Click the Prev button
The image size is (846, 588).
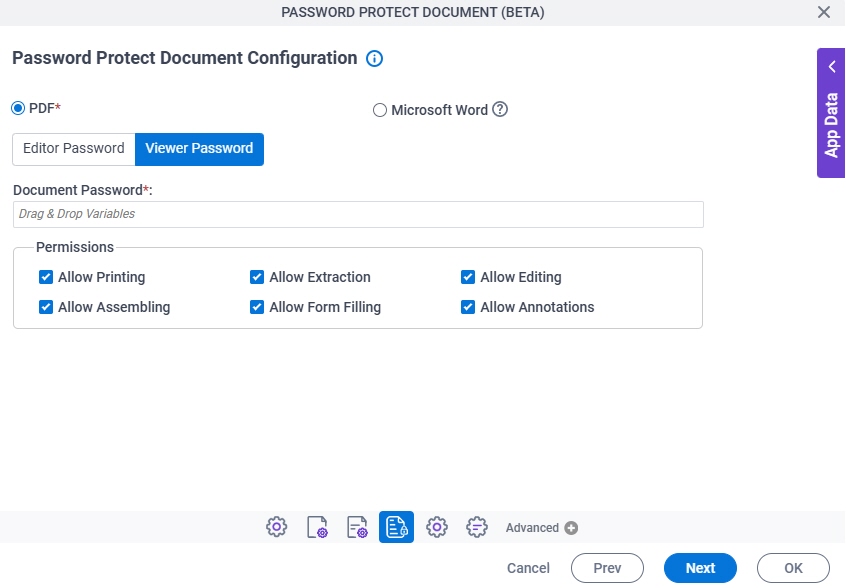coord(608,568)
